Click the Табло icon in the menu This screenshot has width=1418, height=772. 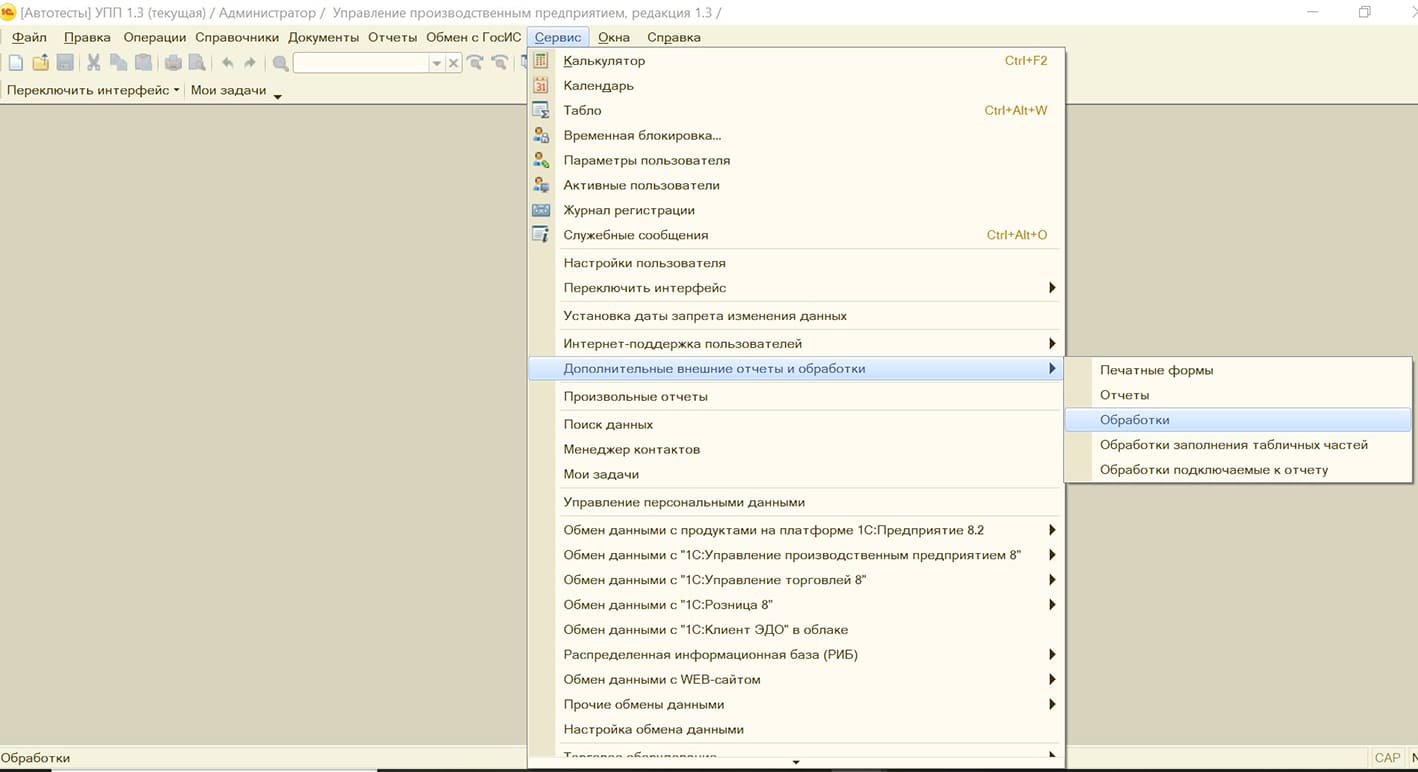(541, 111)
